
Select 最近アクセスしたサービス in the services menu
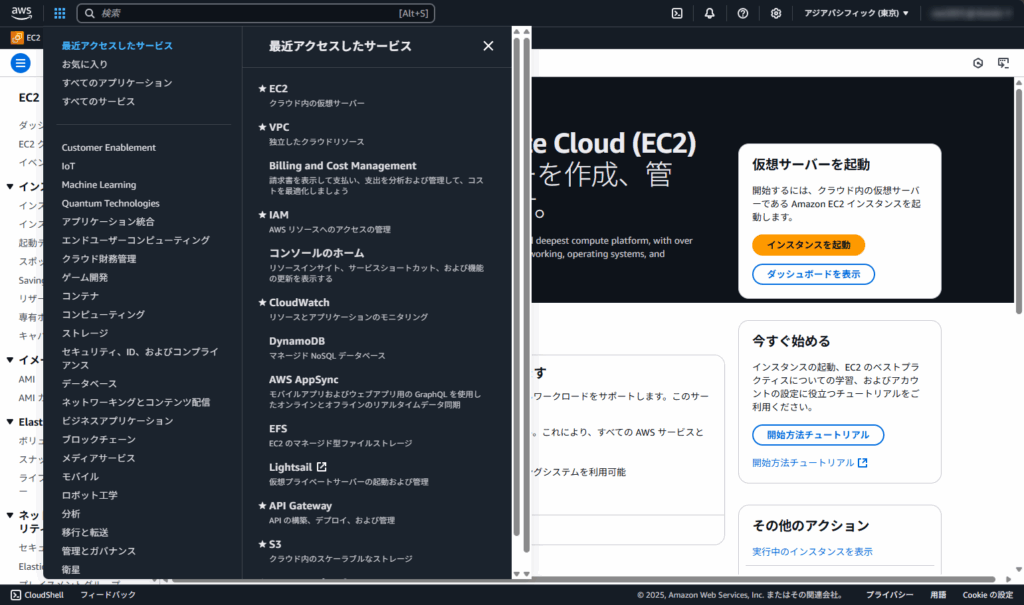coord(117,46)
